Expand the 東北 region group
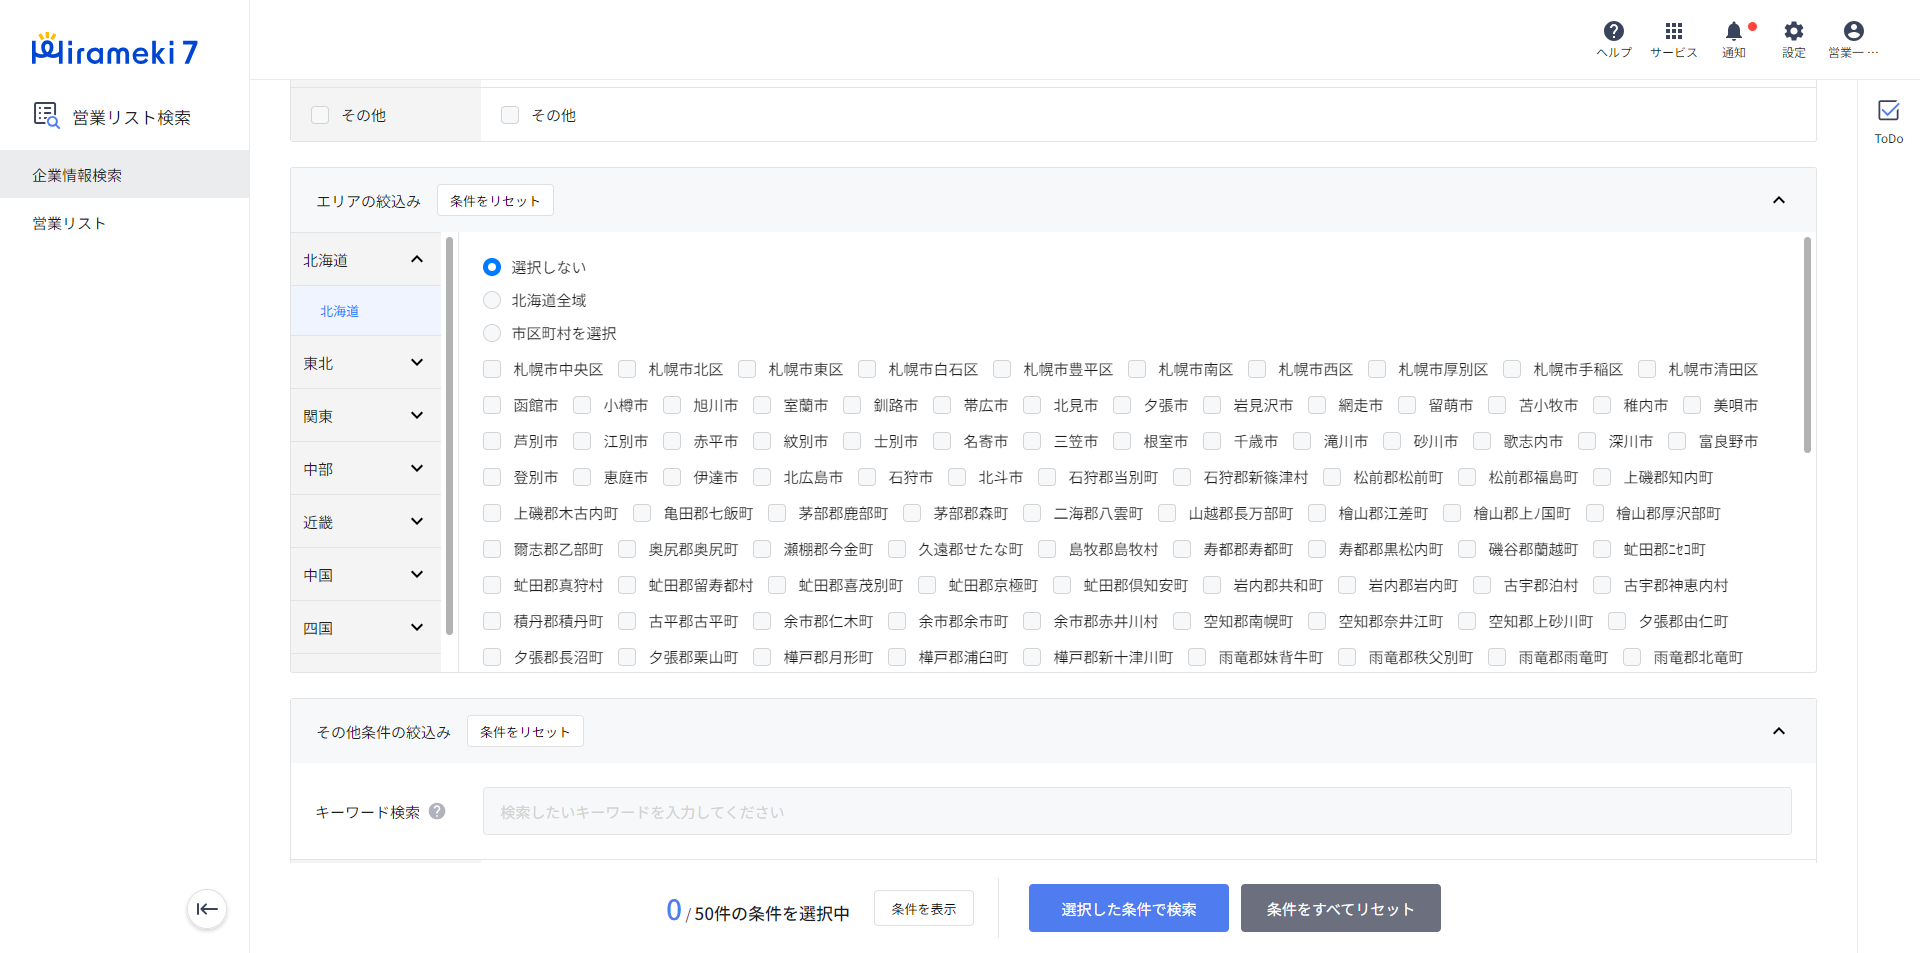 417,363
